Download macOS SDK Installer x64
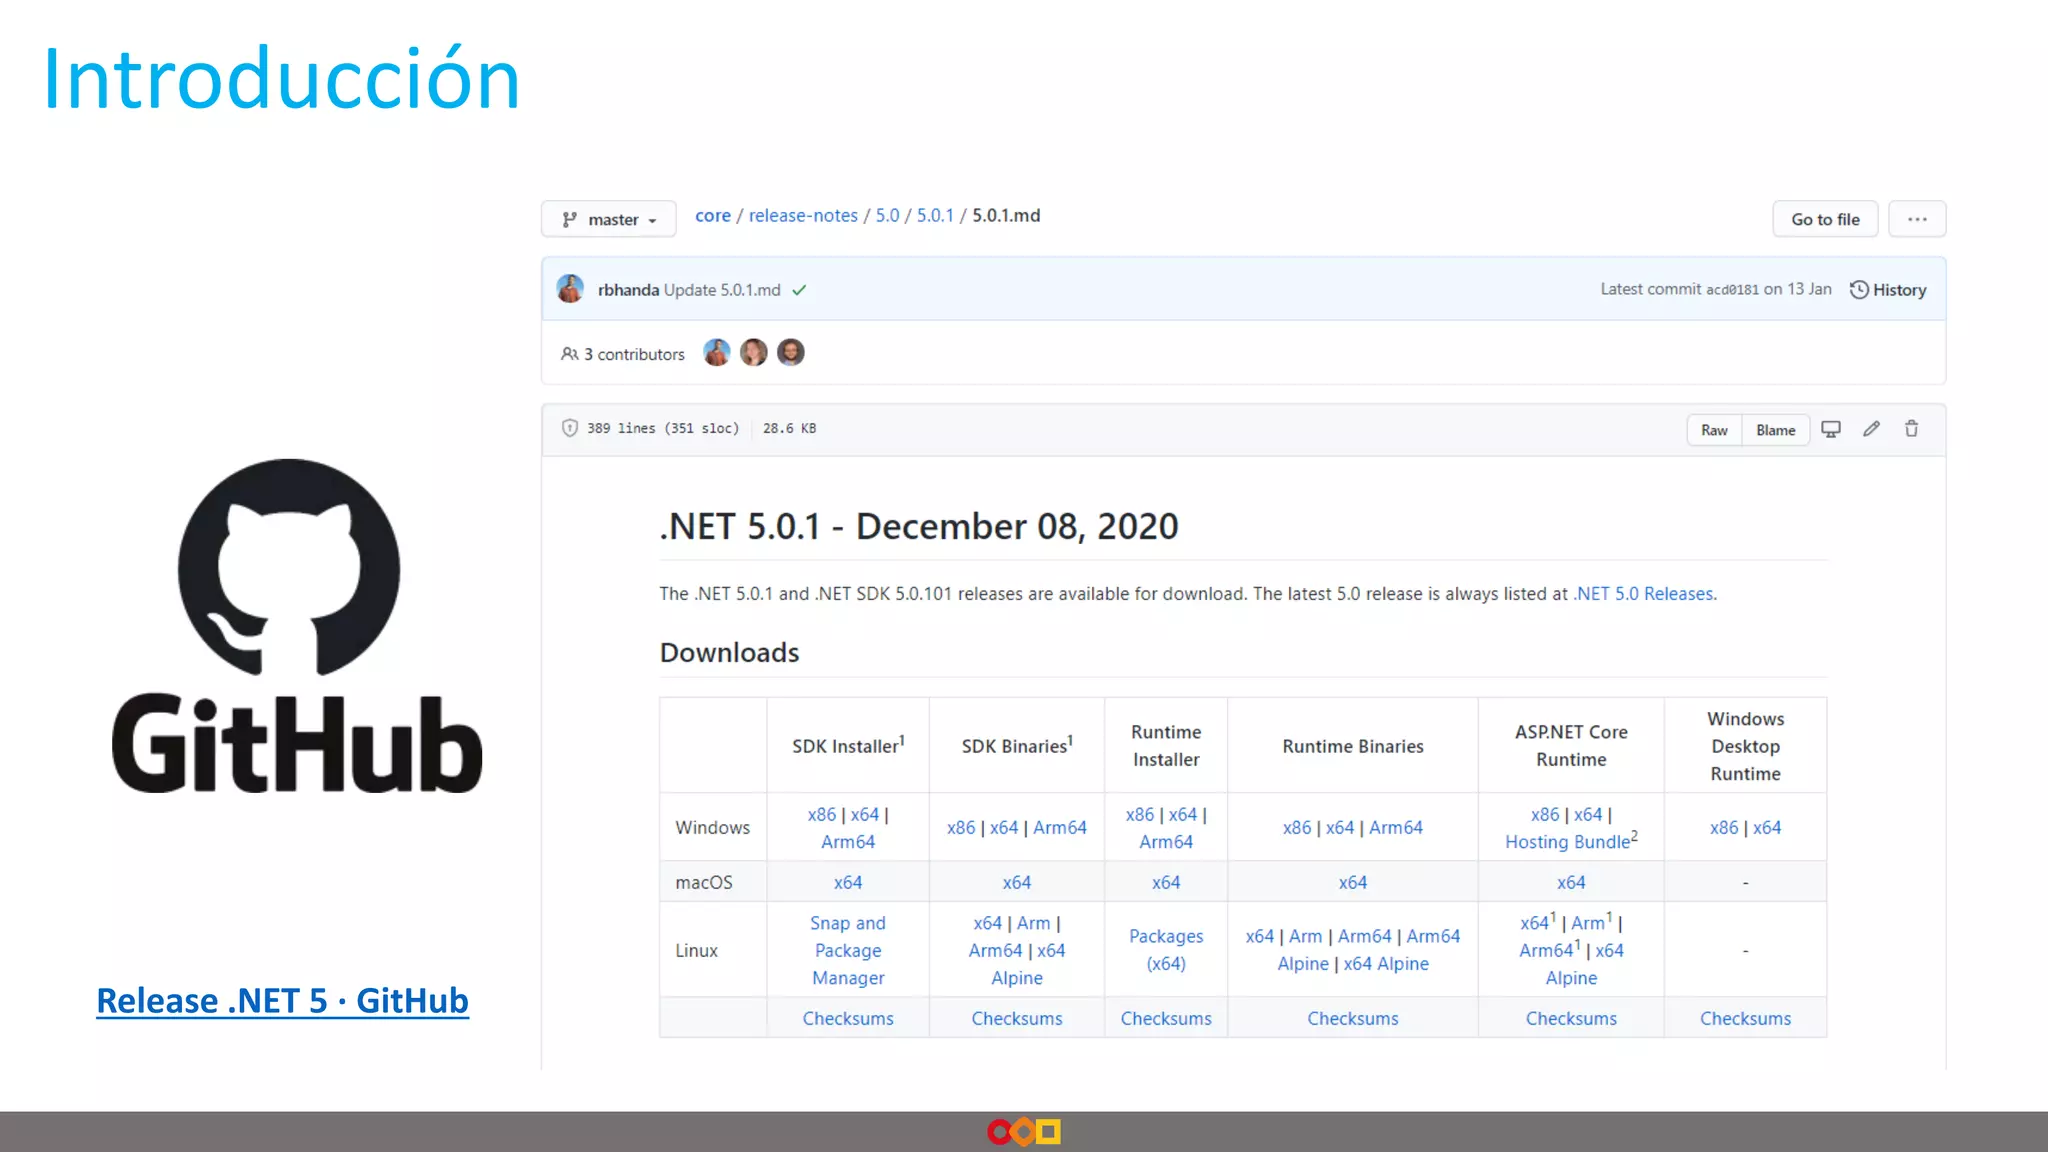Image resolution: width=2048 pixels, height=1152 pixels. [848, 883]
